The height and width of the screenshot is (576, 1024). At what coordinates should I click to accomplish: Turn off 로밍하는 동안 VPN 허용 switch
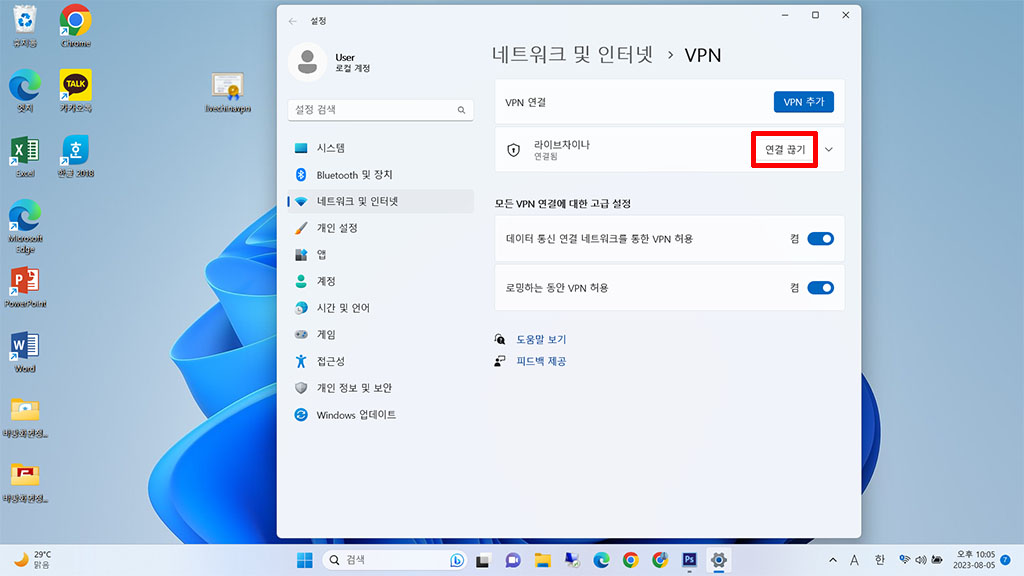tap(820, 288)
